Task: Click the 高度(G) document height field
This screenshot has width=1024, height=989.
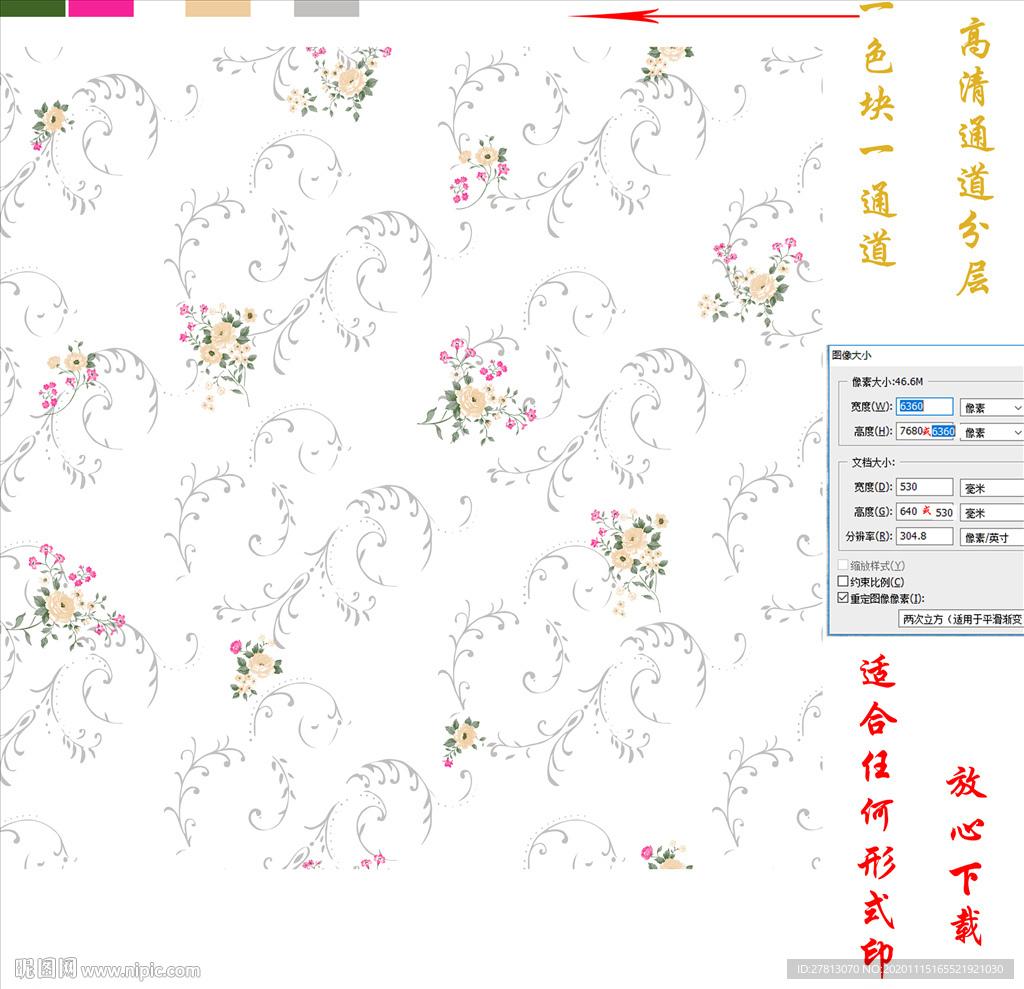Action: pyautogui.click(x=925, y=512)
